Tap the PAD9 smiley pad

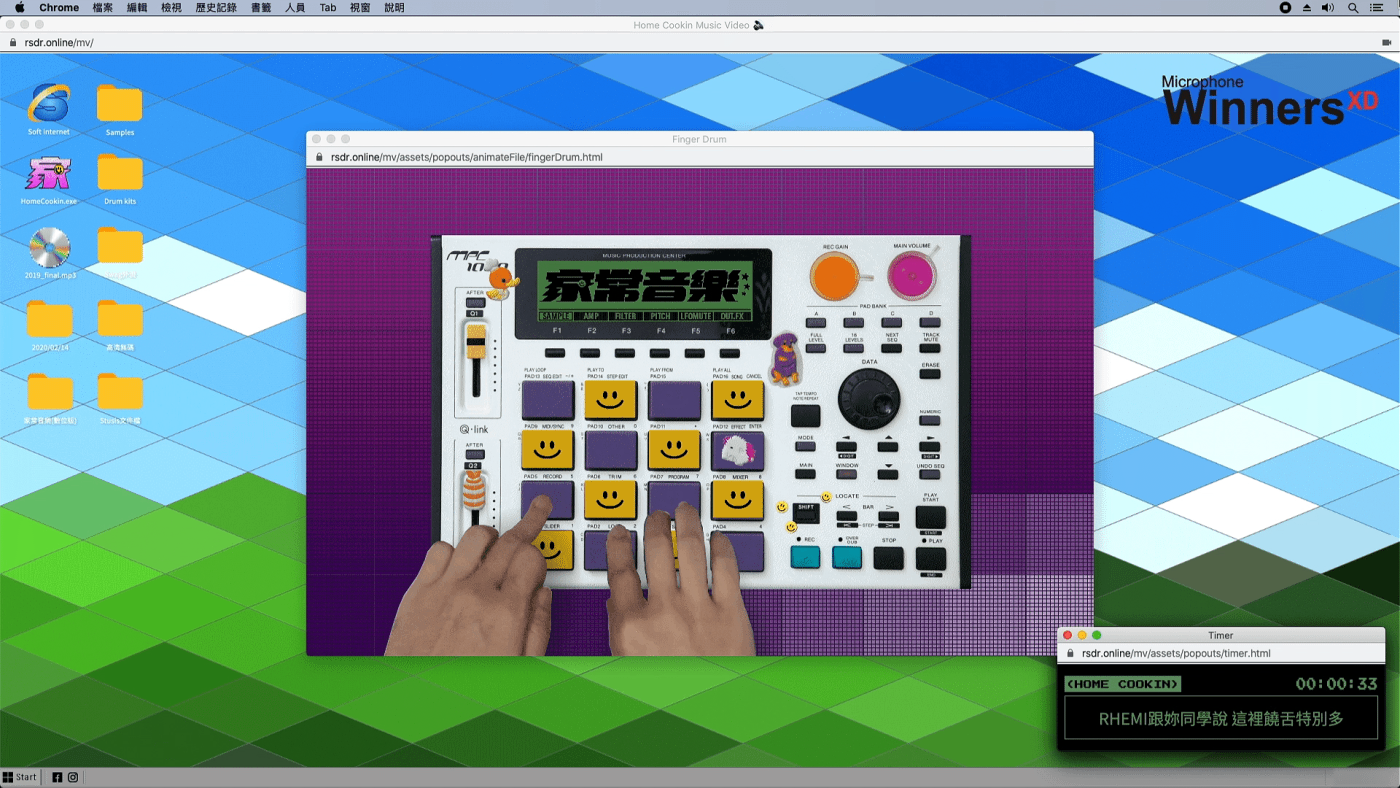pyautogui.click(x=547, y=450)
